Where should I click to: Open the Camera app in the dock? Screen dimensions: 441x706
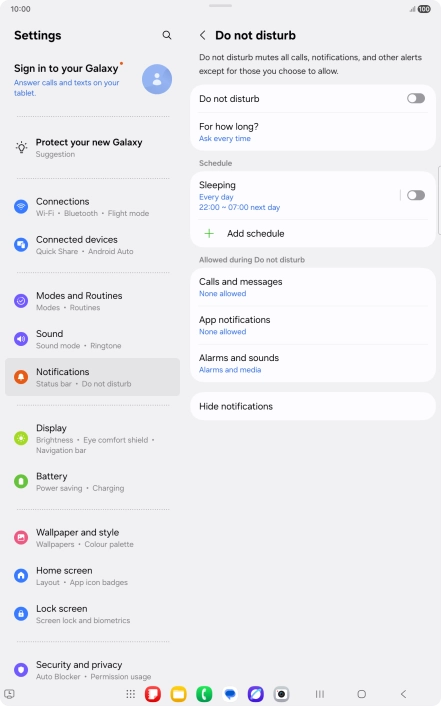282,694
